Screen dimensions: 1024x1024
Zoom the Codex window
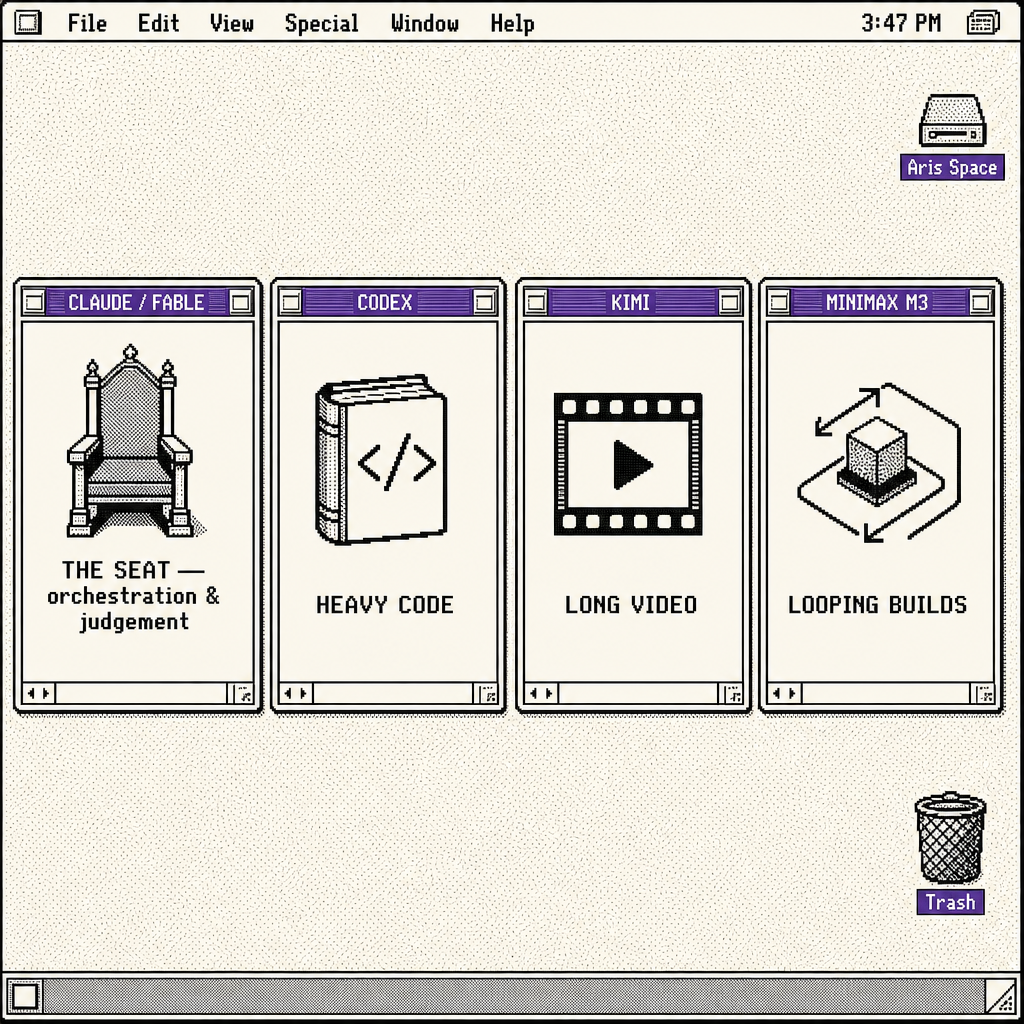[484, 302]
